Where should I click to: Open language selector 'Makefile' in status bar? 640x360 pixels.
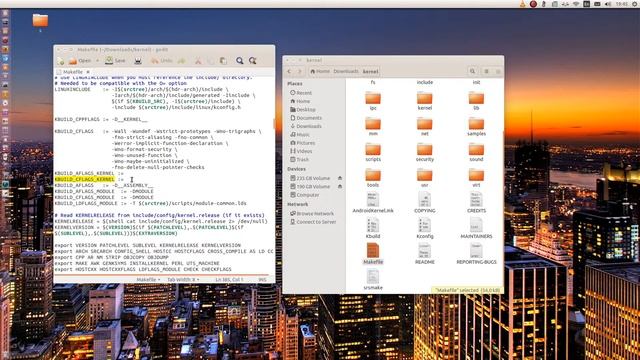[x=148, y=280]
